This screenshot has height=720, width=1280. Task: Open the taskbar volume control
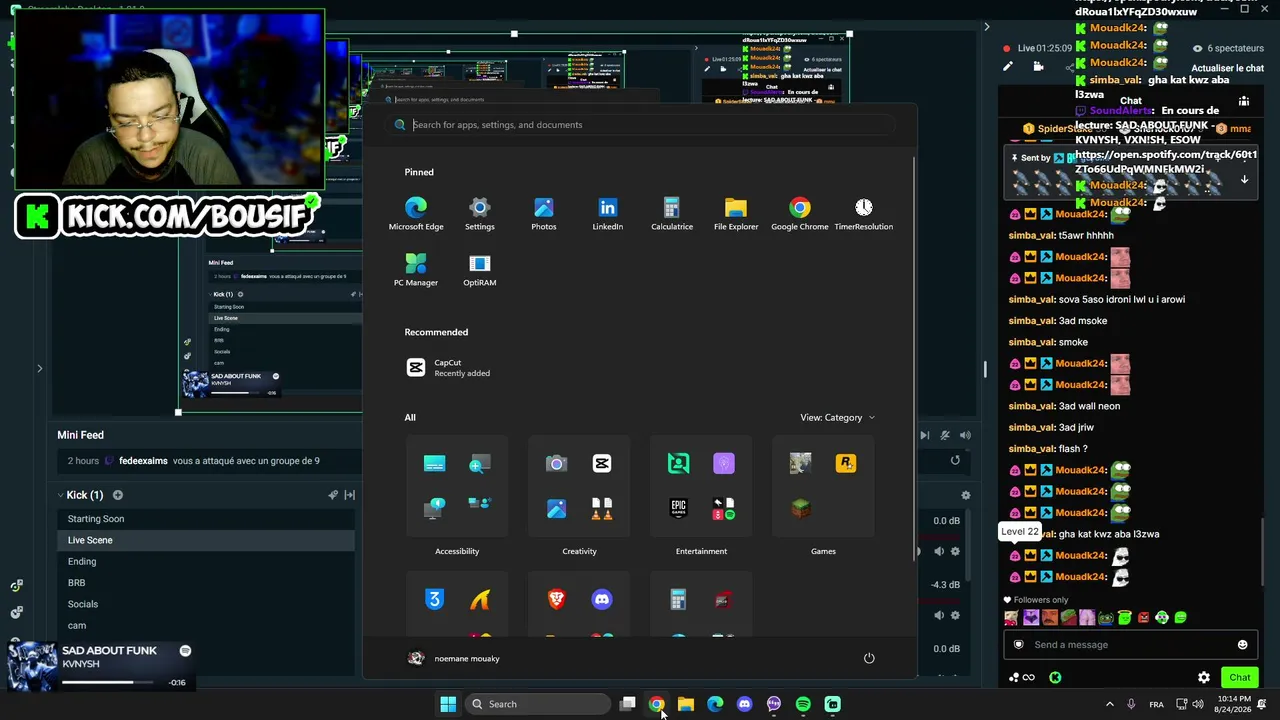[1198, 704]
